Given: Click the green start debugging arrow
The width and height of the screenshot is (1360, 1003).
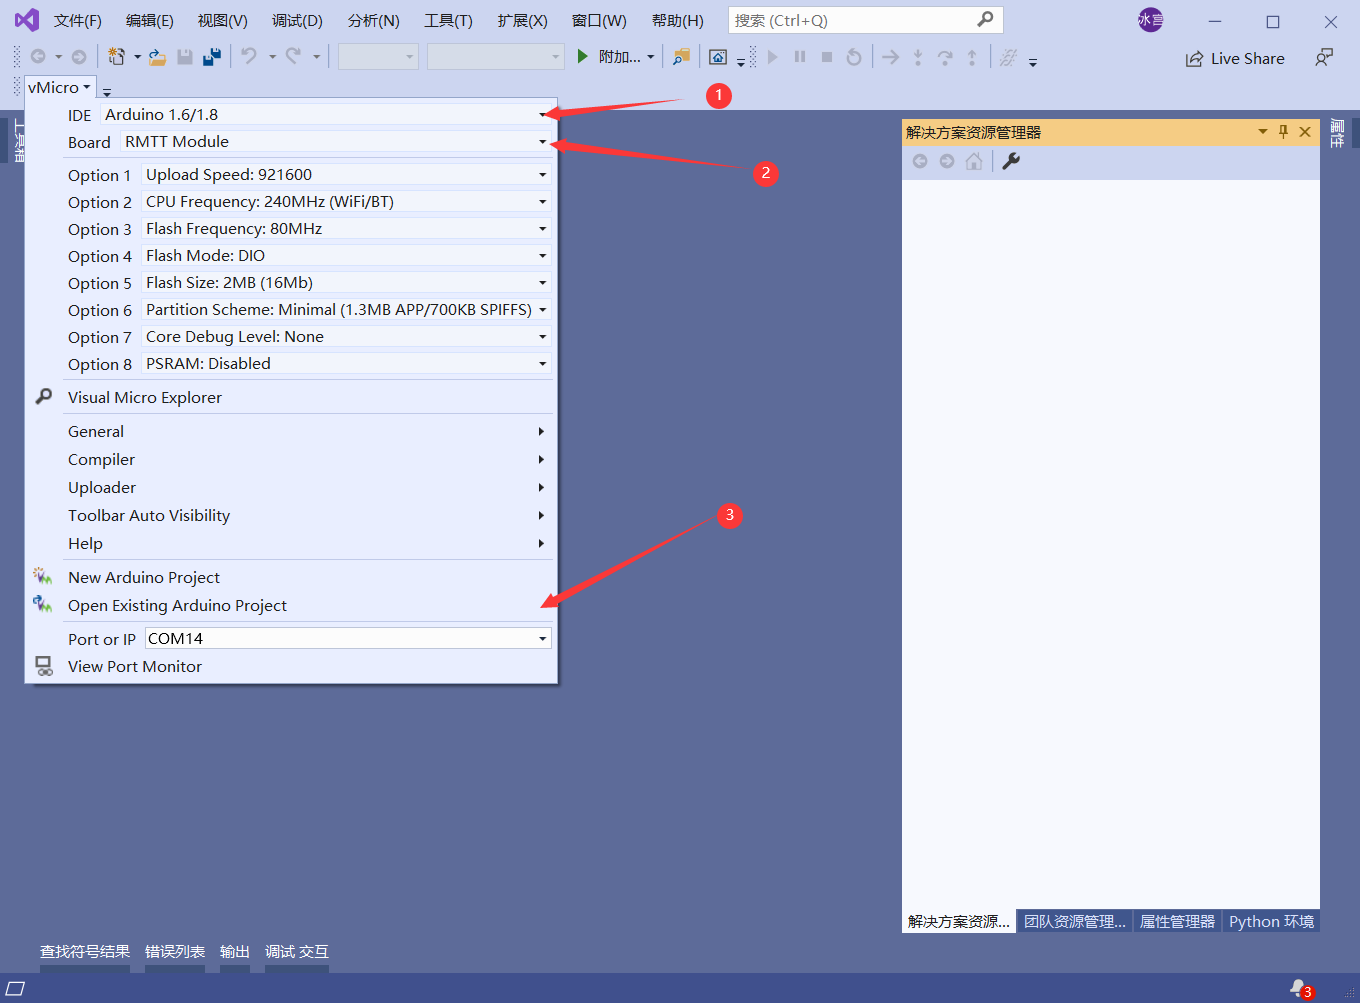Looking at the screenshot, I should pos(583,57).
